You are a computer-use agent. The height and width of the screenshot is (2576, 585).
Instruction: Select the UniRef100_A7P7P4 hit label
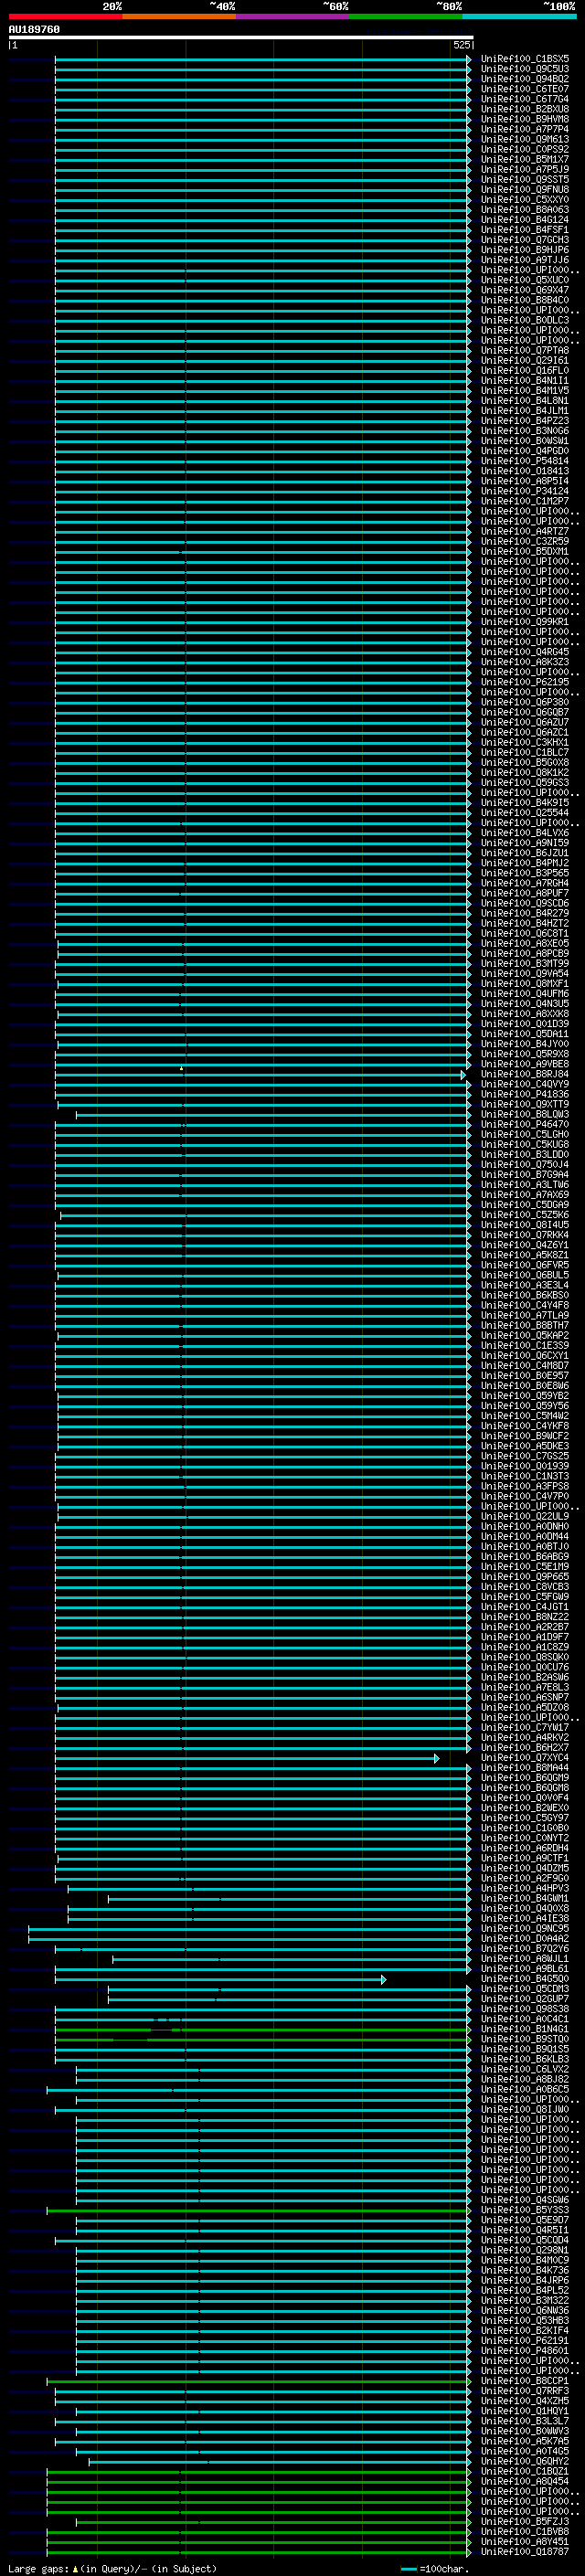[x=524, y=129]
